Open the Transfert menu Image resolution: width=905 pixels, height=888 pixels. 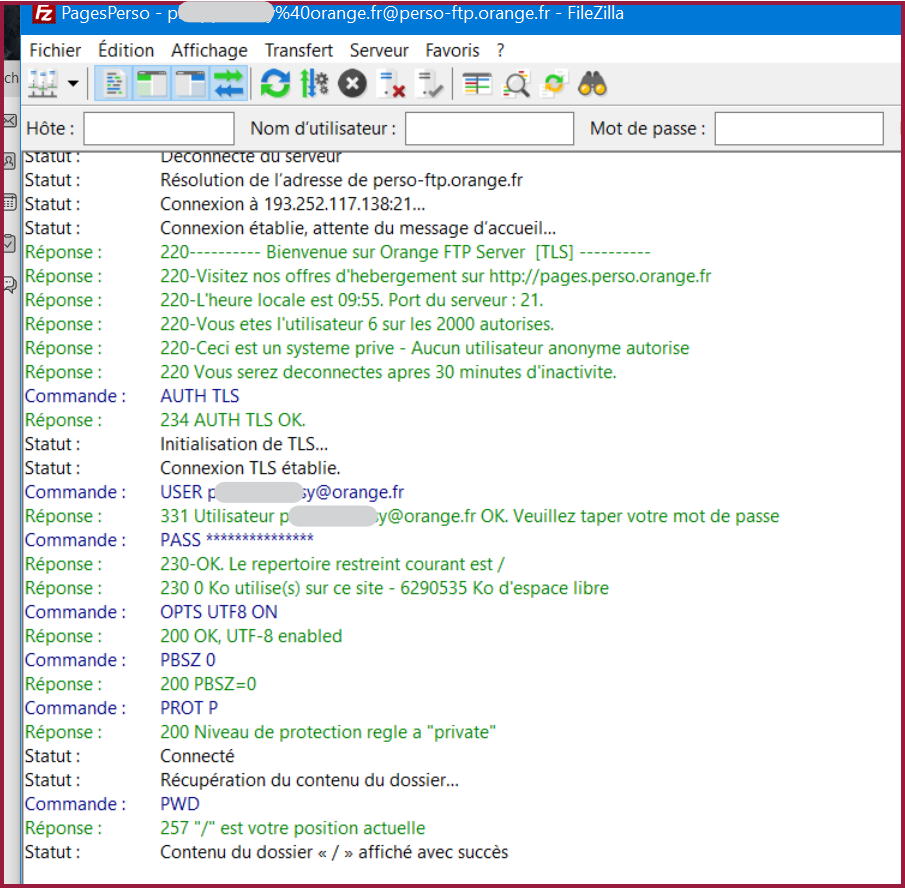pos(298,50)
